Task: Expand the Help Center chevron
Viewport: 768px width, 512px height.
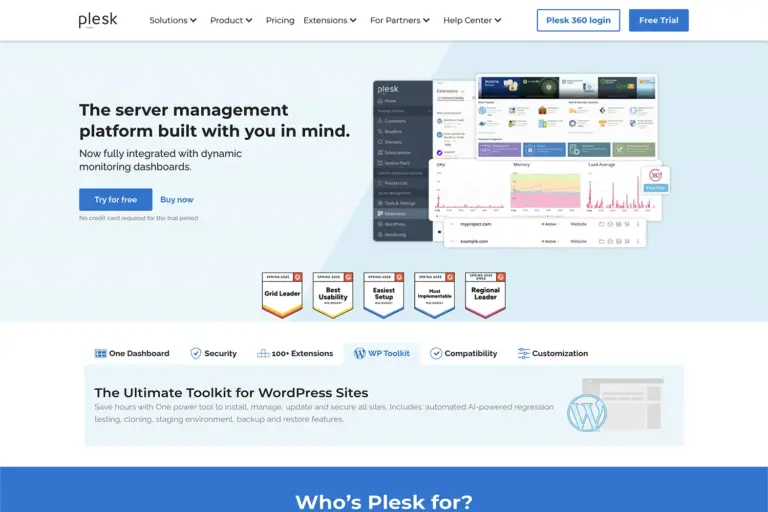Action: [x=498, y=20]
